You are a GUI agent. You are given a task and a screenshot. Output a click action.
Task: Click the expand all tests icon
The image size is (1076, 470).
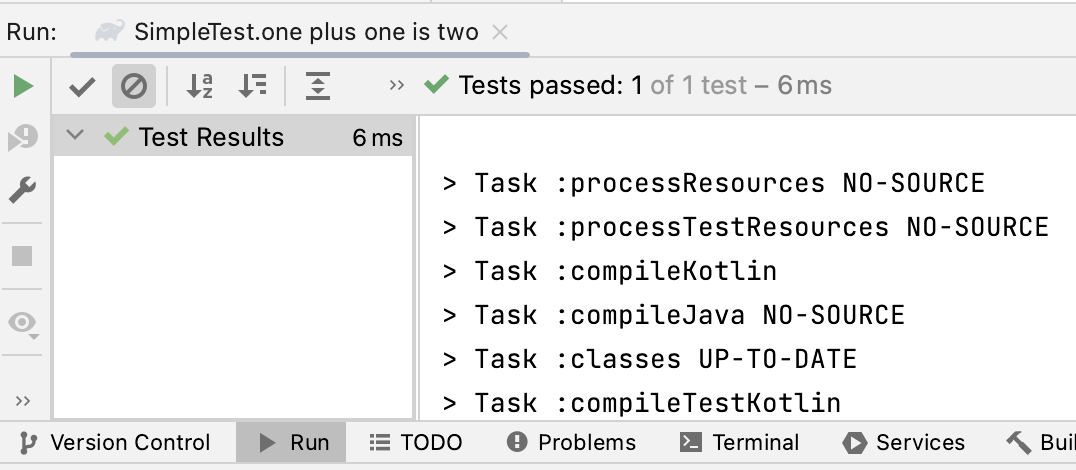pos(318,86)
